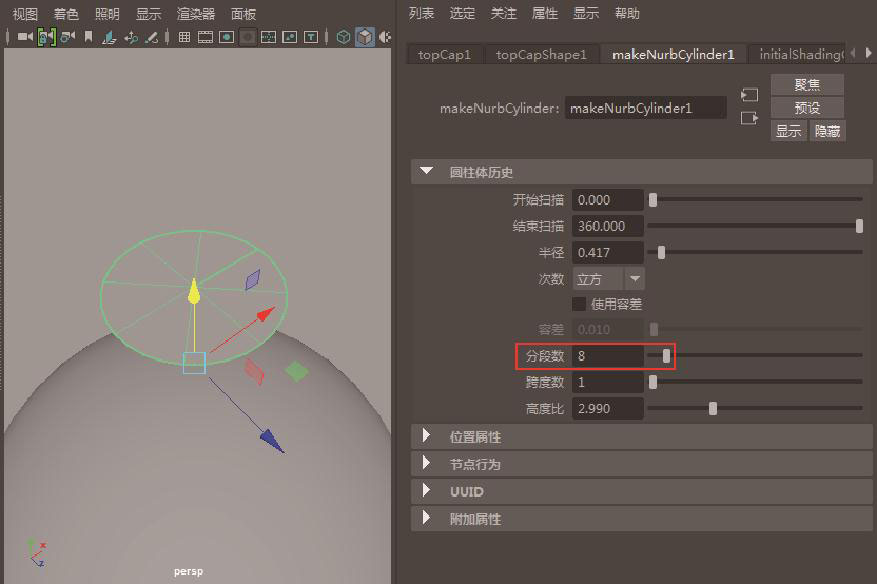Toggle the viewport grid icon
The width and height of the screenshot is (877, 584).
point(184,37)
